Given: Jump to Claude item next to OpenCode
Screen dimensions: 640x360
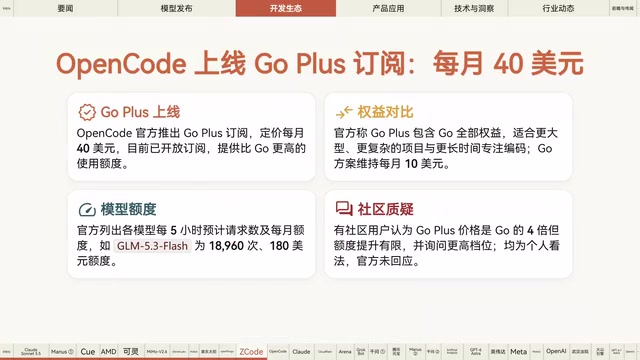Looking at the screenshot, I should pyautogui.click(x=301, y=351).
